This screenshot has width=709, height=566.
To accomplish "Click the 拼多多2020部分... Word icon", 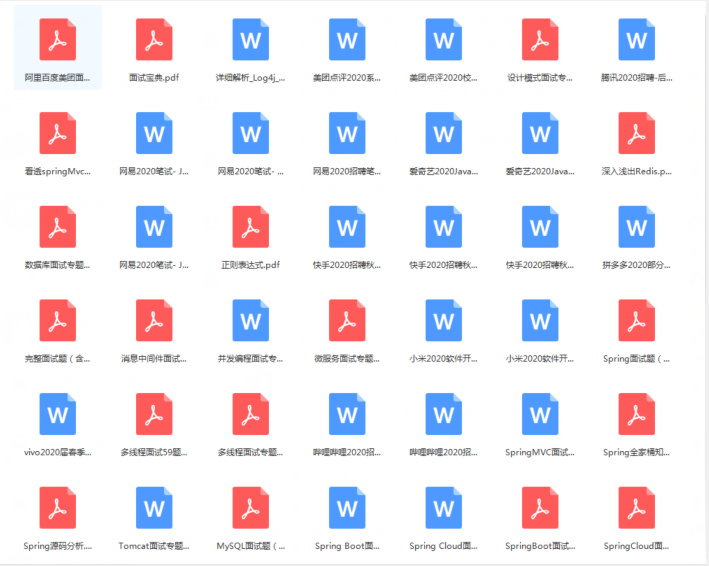I will pyautogui.click(x=637, y=226).
